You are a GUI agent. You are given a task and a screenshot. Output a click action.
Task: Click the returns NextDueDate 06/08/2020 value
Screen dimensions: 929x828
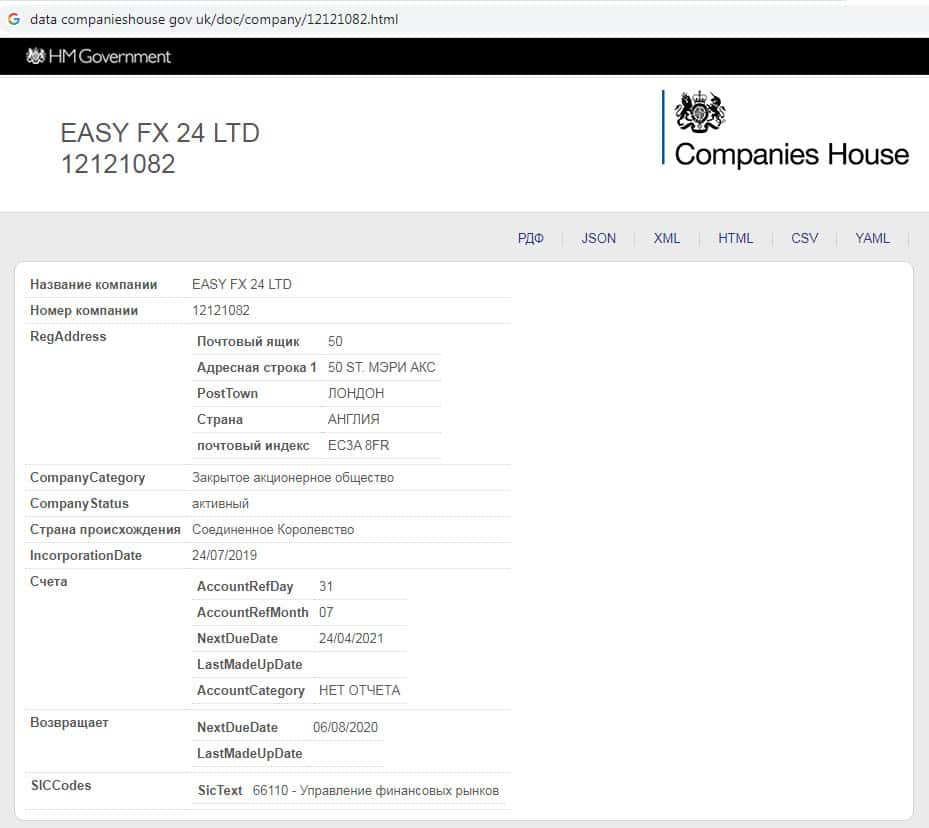pyautogui.click(x=345, y=727)
